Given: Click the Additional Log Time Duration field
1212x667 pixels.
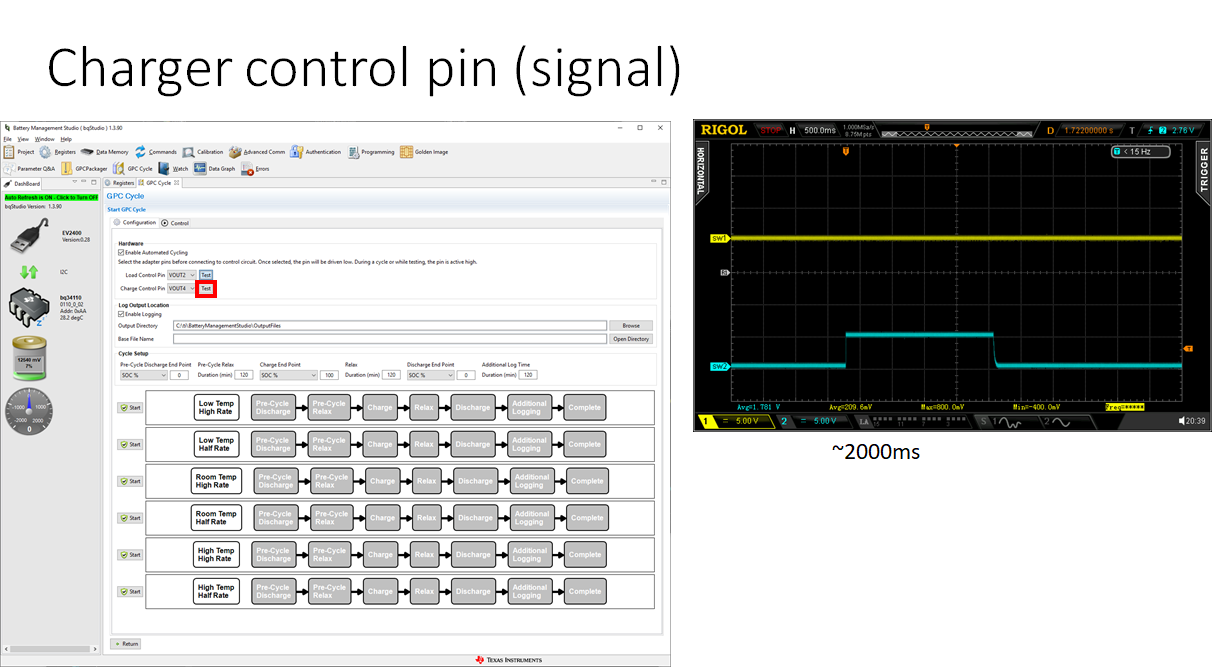Looking at the screenshot, I should pos(528,375).
